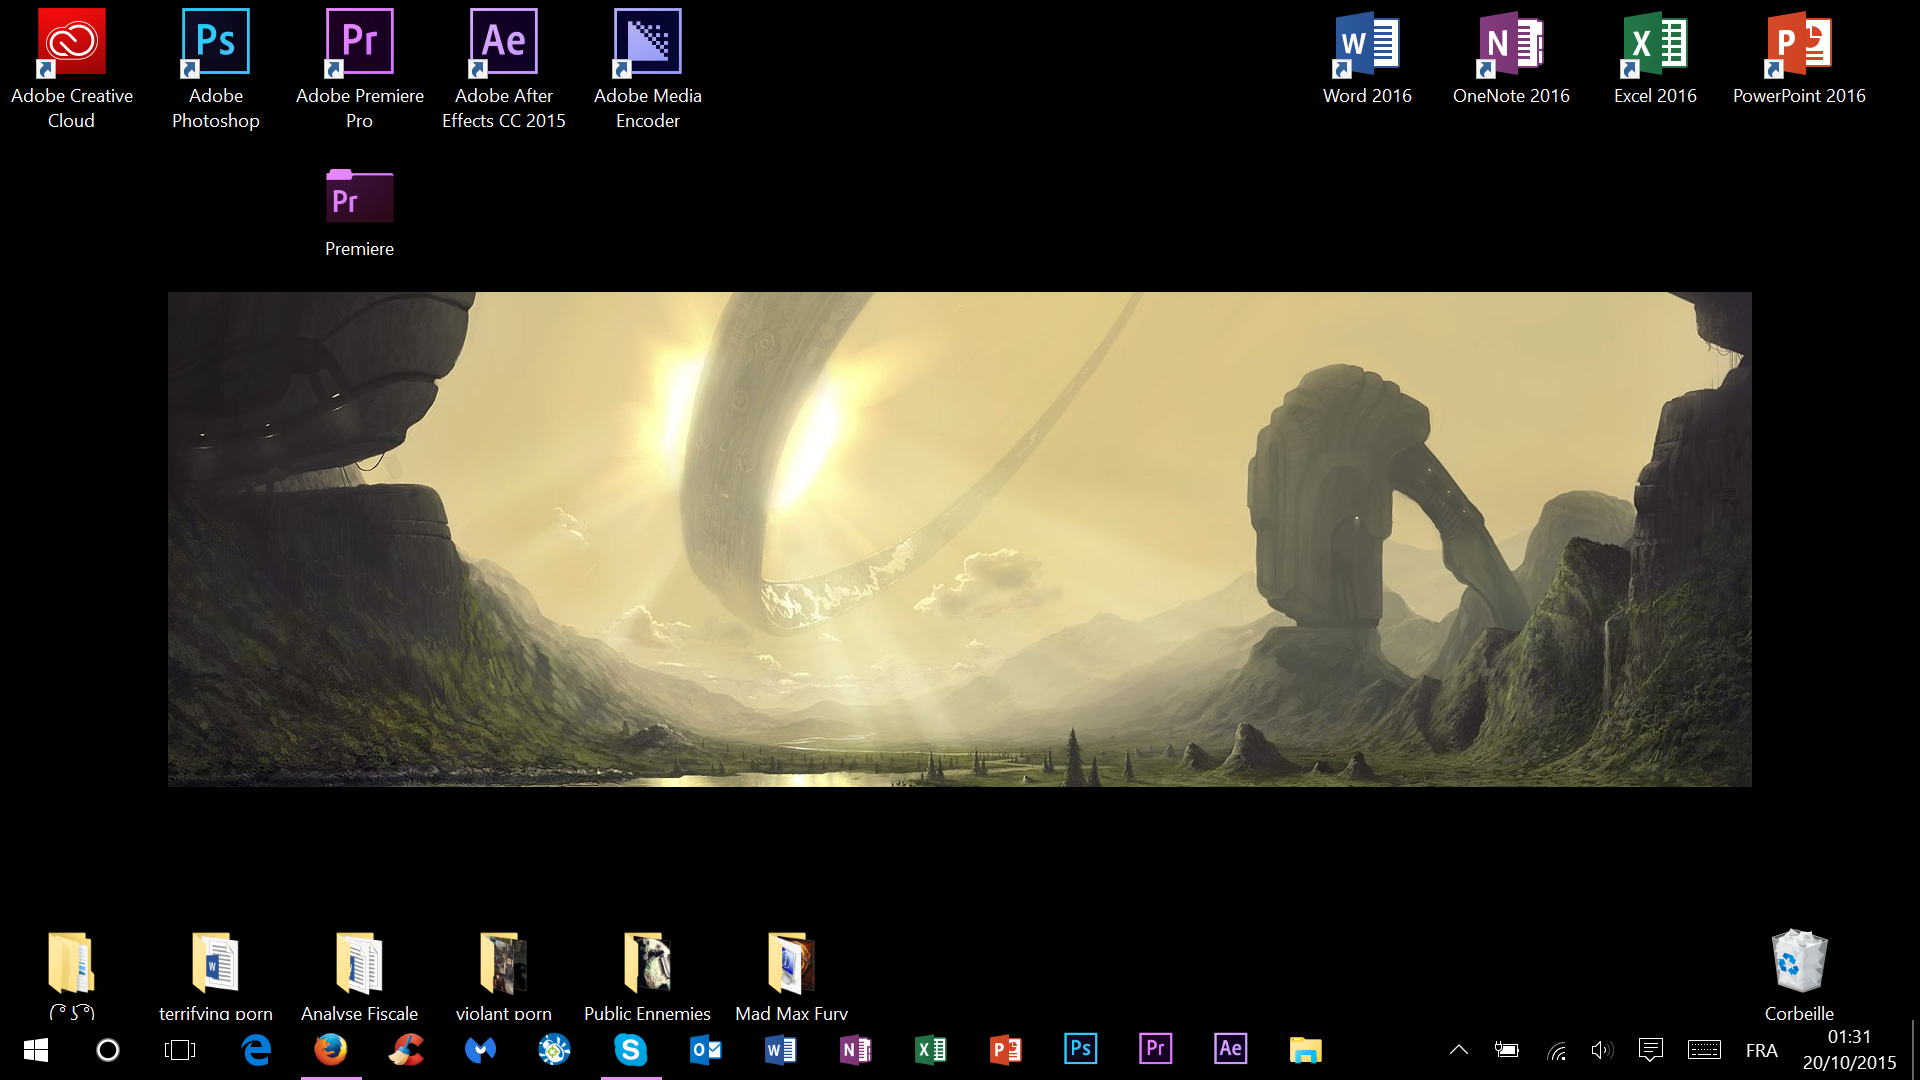The image size is (1920, 1080).
Task: Click the Adobe Media Encoder desktop icon
Action: [648, 70]
